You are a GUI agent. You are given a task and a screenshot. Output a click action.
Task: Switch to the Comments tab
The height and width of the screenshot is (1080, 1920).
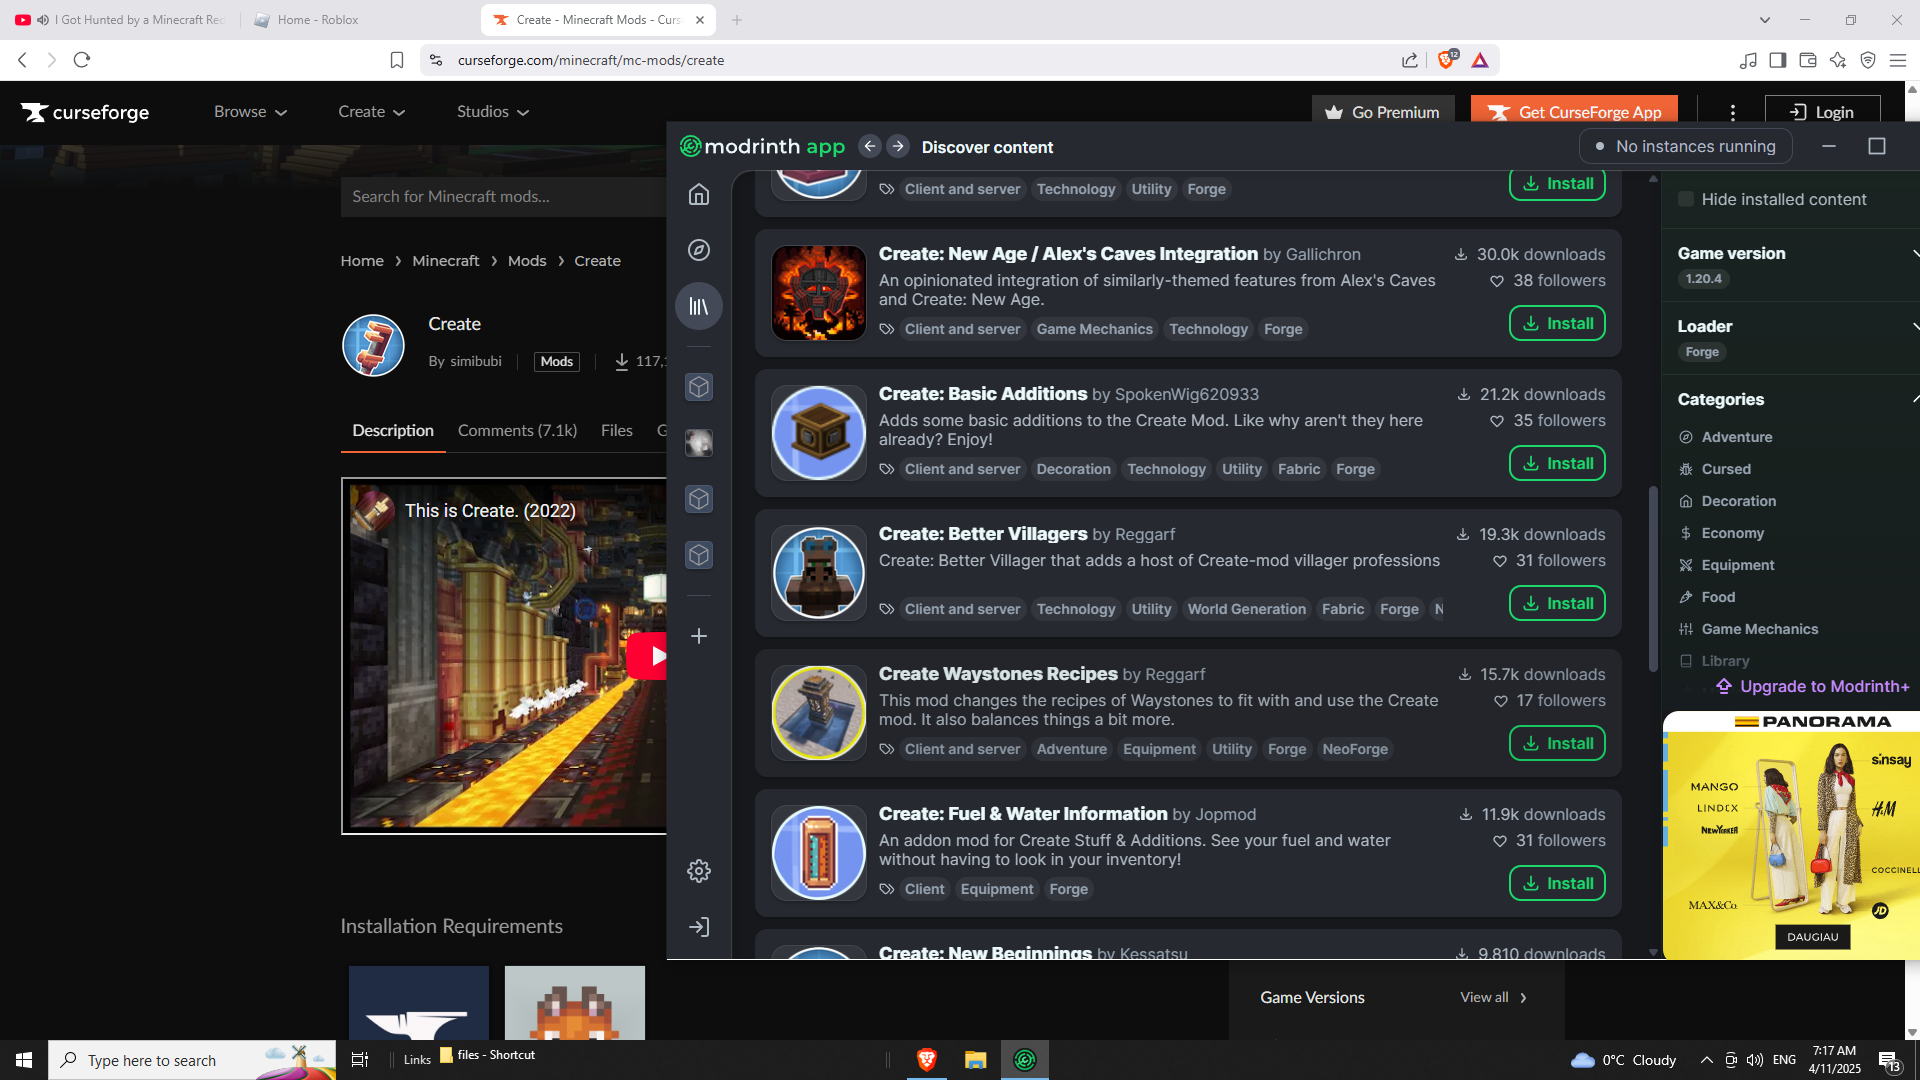pyautogui.click(x=517, y=430)
